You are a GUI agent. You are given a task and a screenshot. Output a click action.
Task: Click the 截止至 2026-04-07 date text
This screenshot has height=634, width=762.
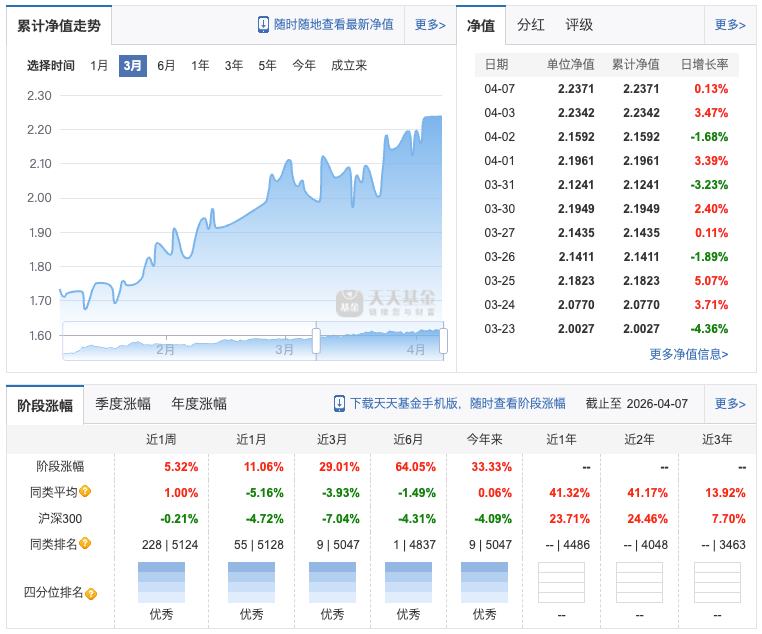(637, 404)
